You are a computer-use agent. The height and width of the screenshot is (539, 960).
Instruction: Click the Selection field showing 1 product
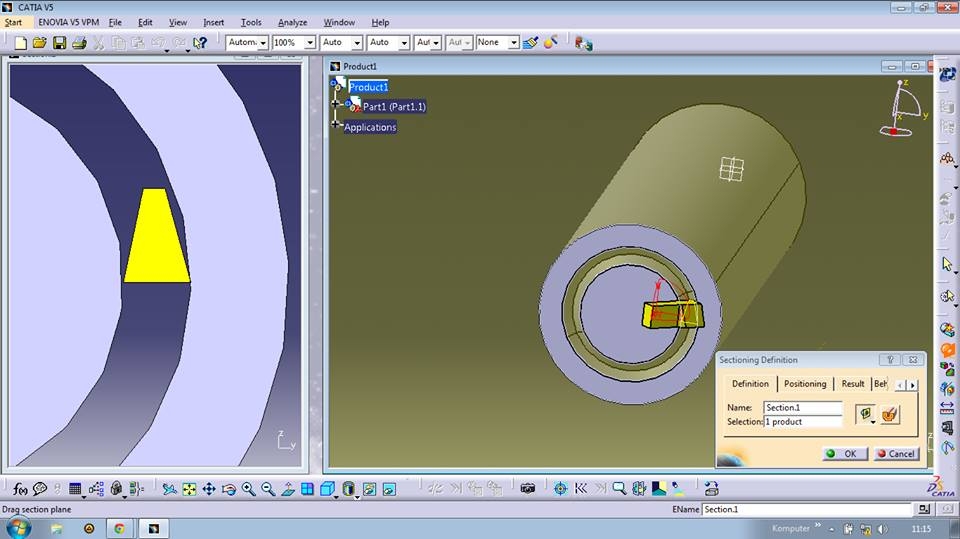tap(803, 421)
